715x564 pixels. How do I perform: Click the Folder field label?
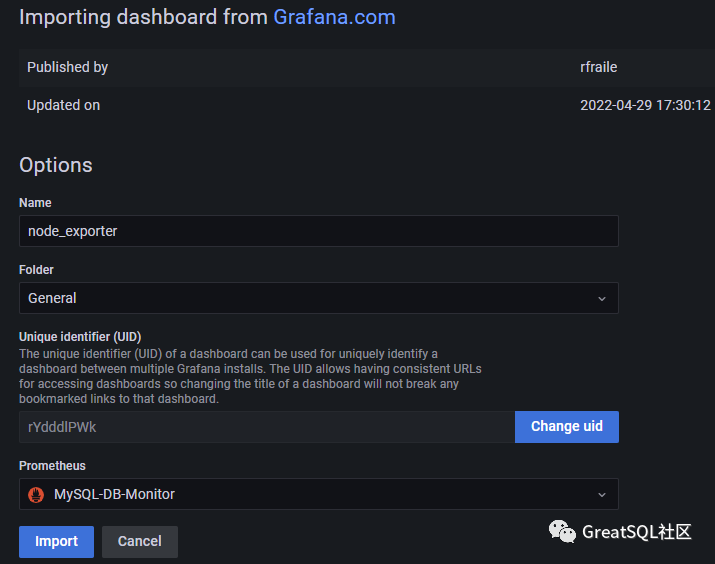(36, 270)
